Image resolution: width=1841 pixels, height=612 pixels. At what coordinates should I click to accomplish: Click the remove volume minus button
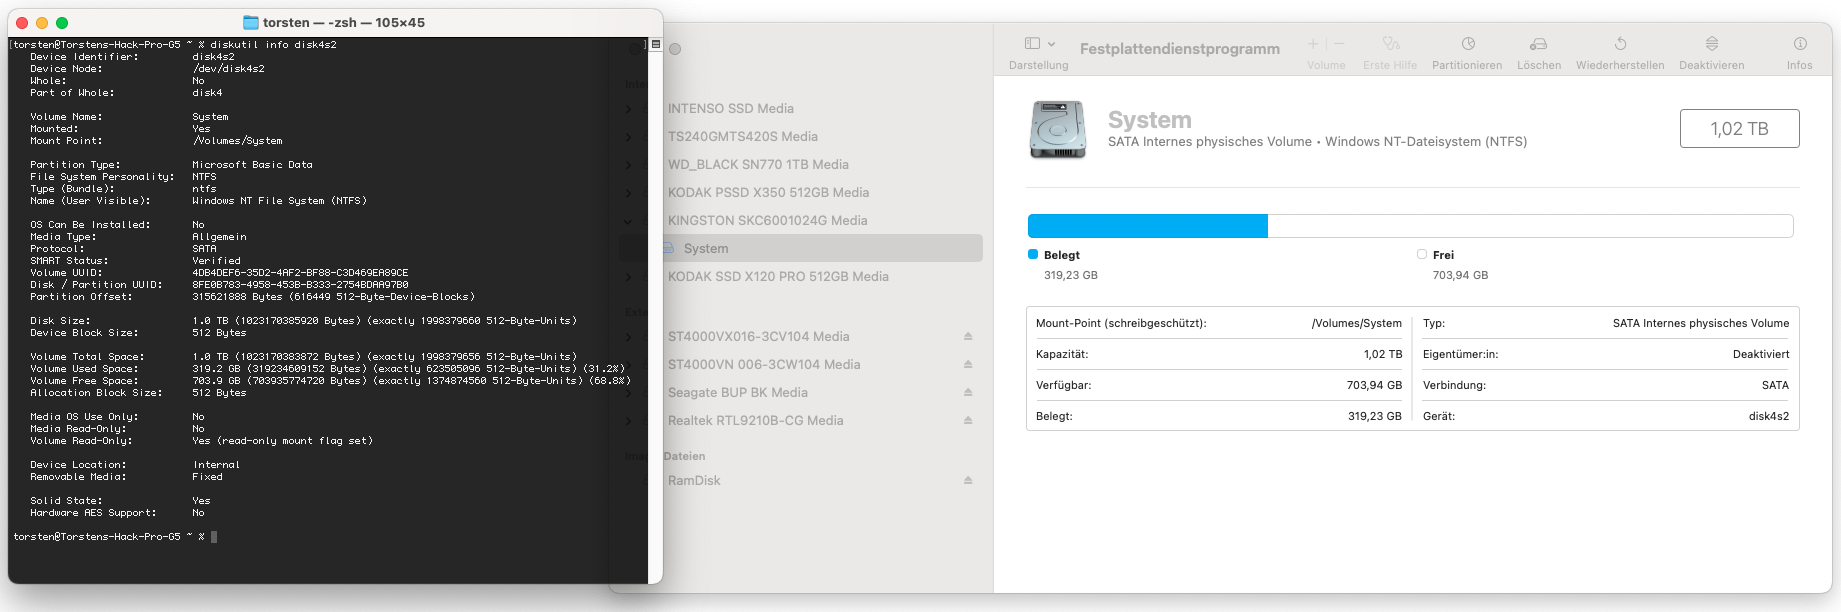tap(1339, 44)
